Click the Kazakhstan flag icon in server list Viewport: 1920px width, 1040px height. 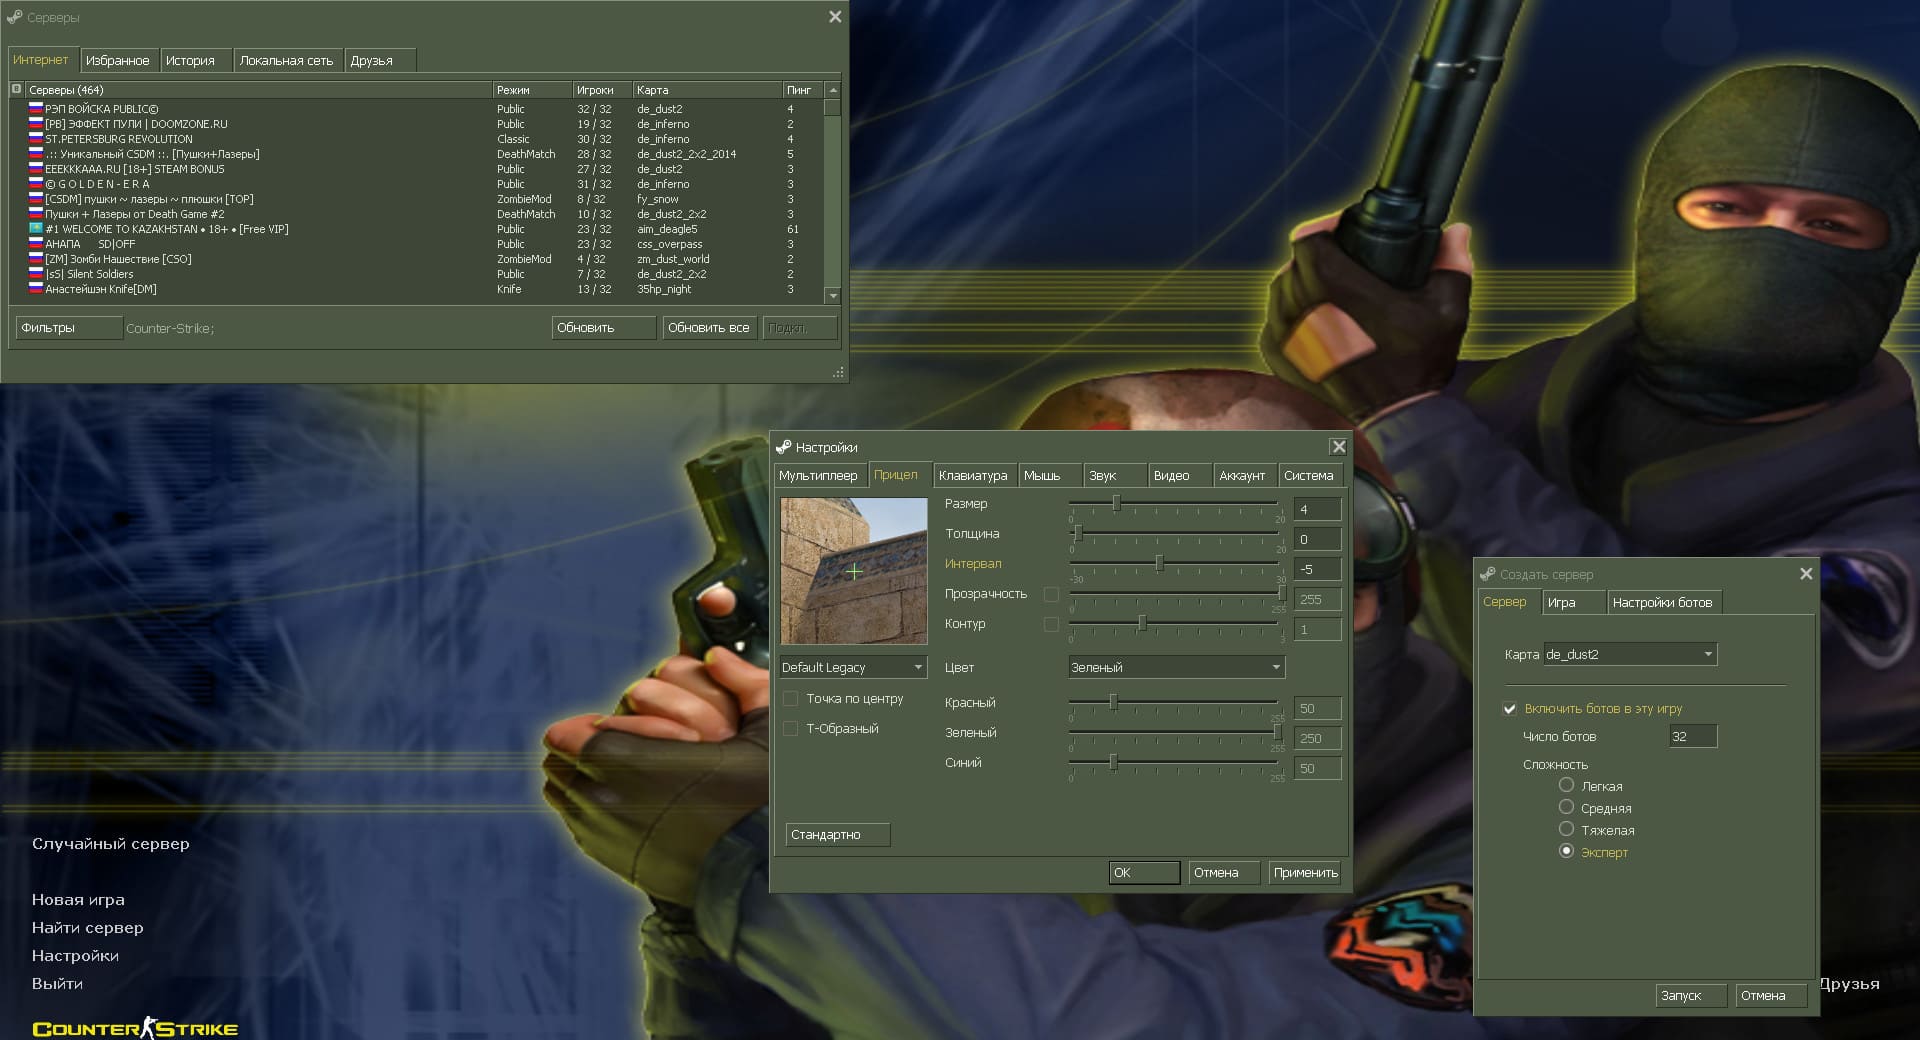point(36,229)
